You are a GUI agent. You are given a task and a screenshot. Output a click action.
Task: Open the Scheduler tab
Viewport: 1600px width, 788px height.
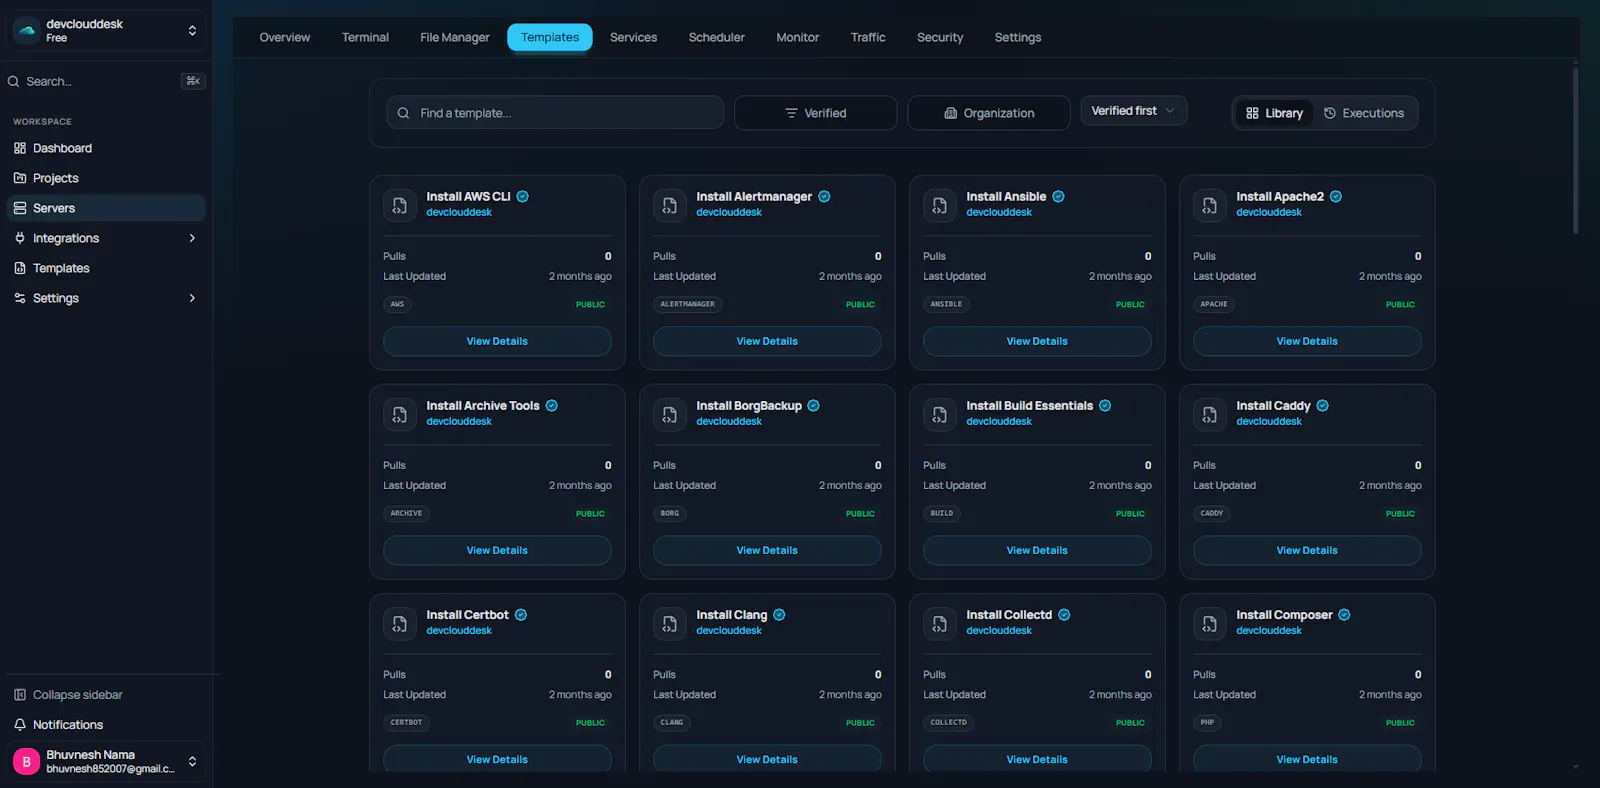point(717,37)
